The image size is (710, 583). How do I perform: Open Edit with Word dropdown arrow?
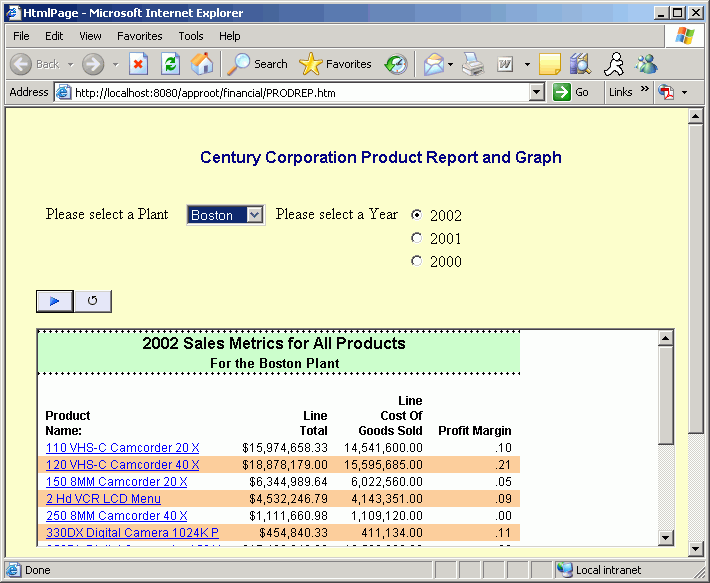[x=527, y=64]
